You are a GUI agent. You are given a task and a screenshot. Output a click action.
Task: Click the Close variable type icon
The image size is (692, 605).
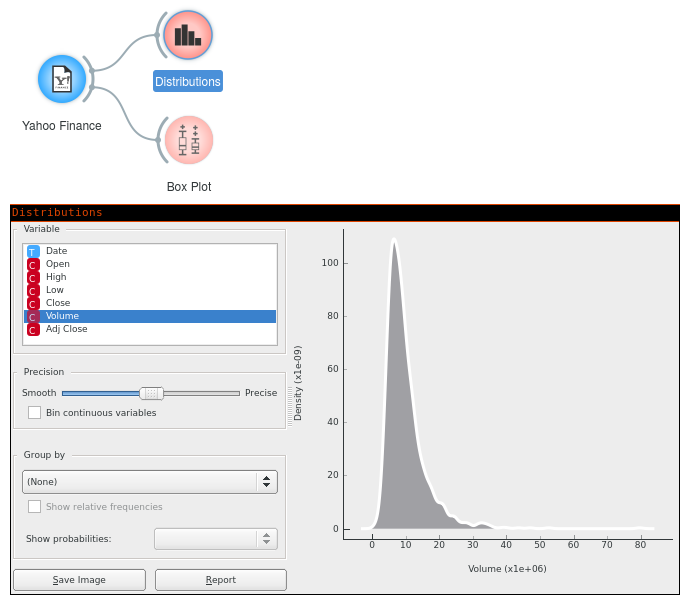34,303
